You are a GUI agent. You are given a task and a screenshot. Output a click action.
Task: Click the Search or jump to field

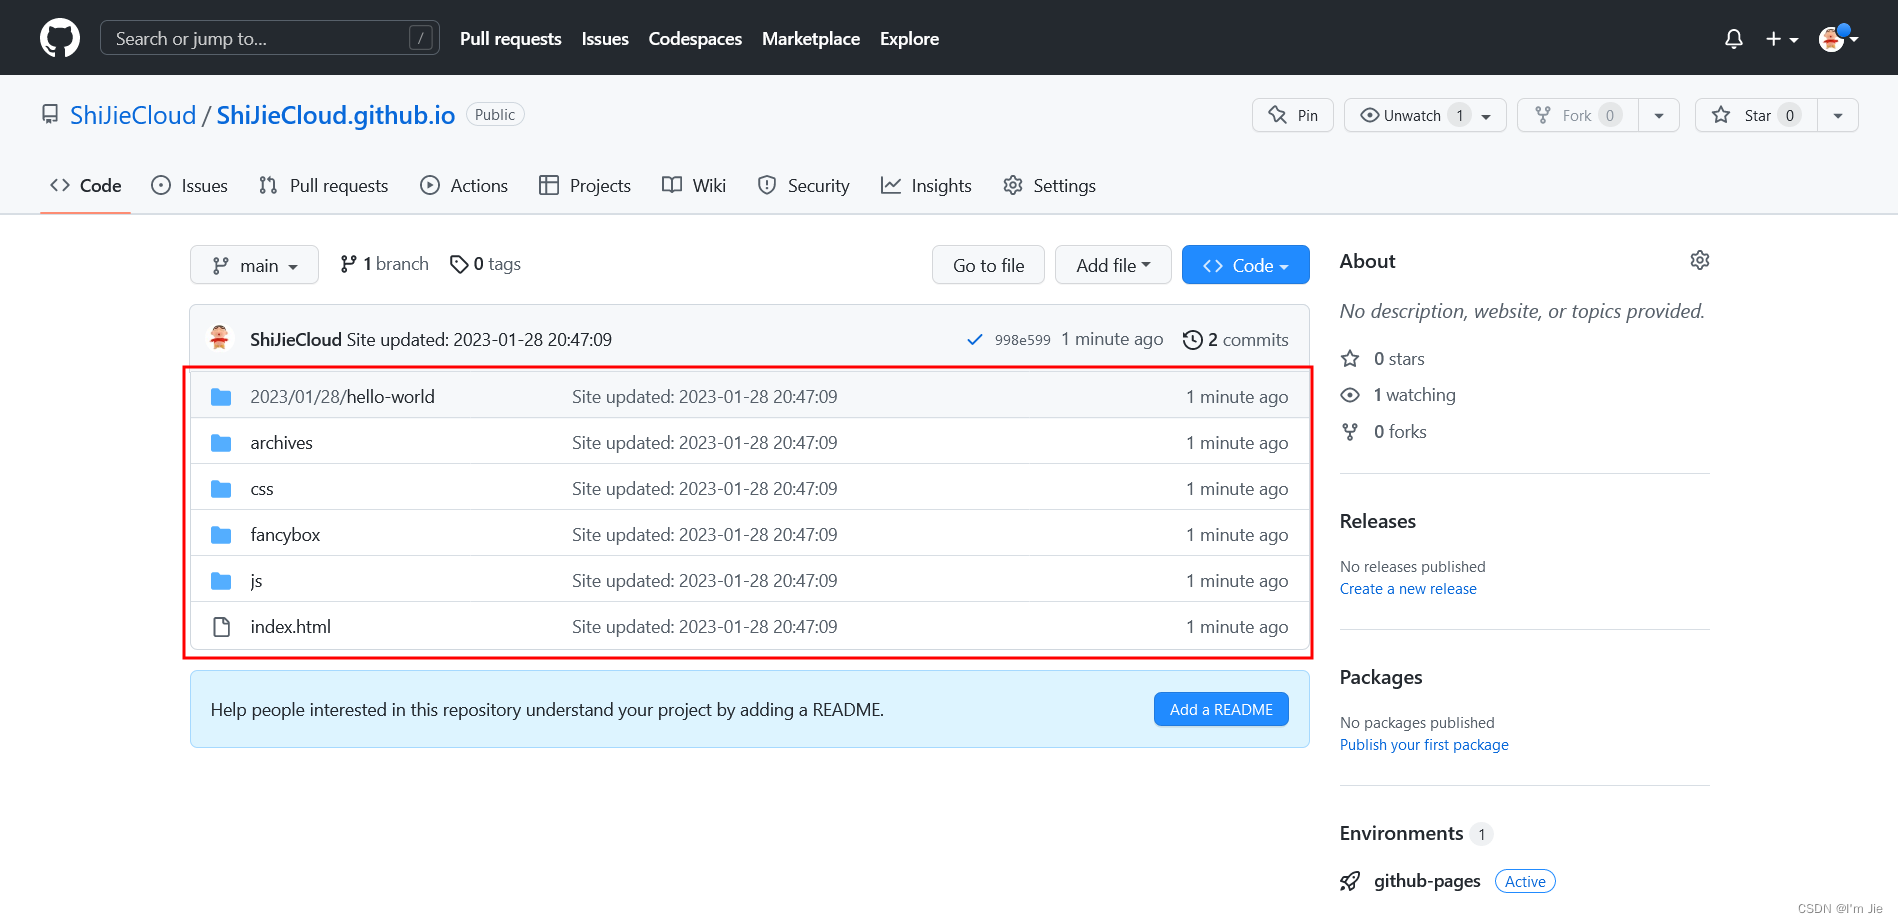point(270,38)
